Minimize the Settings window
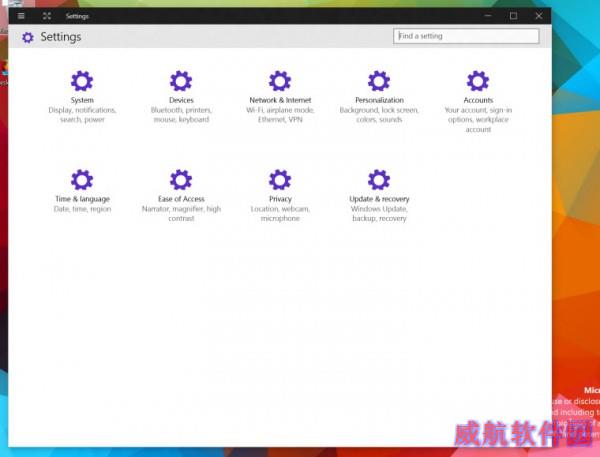The height and width of the screenshot is (457, 600). (488, 16)
